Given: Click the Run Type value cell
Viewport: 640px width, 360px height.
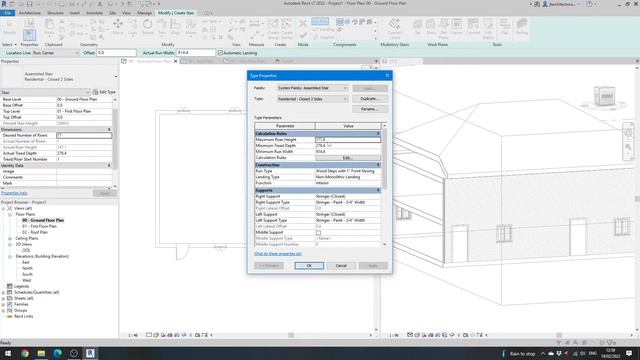Looking at the screenshot, I should 348,171.
